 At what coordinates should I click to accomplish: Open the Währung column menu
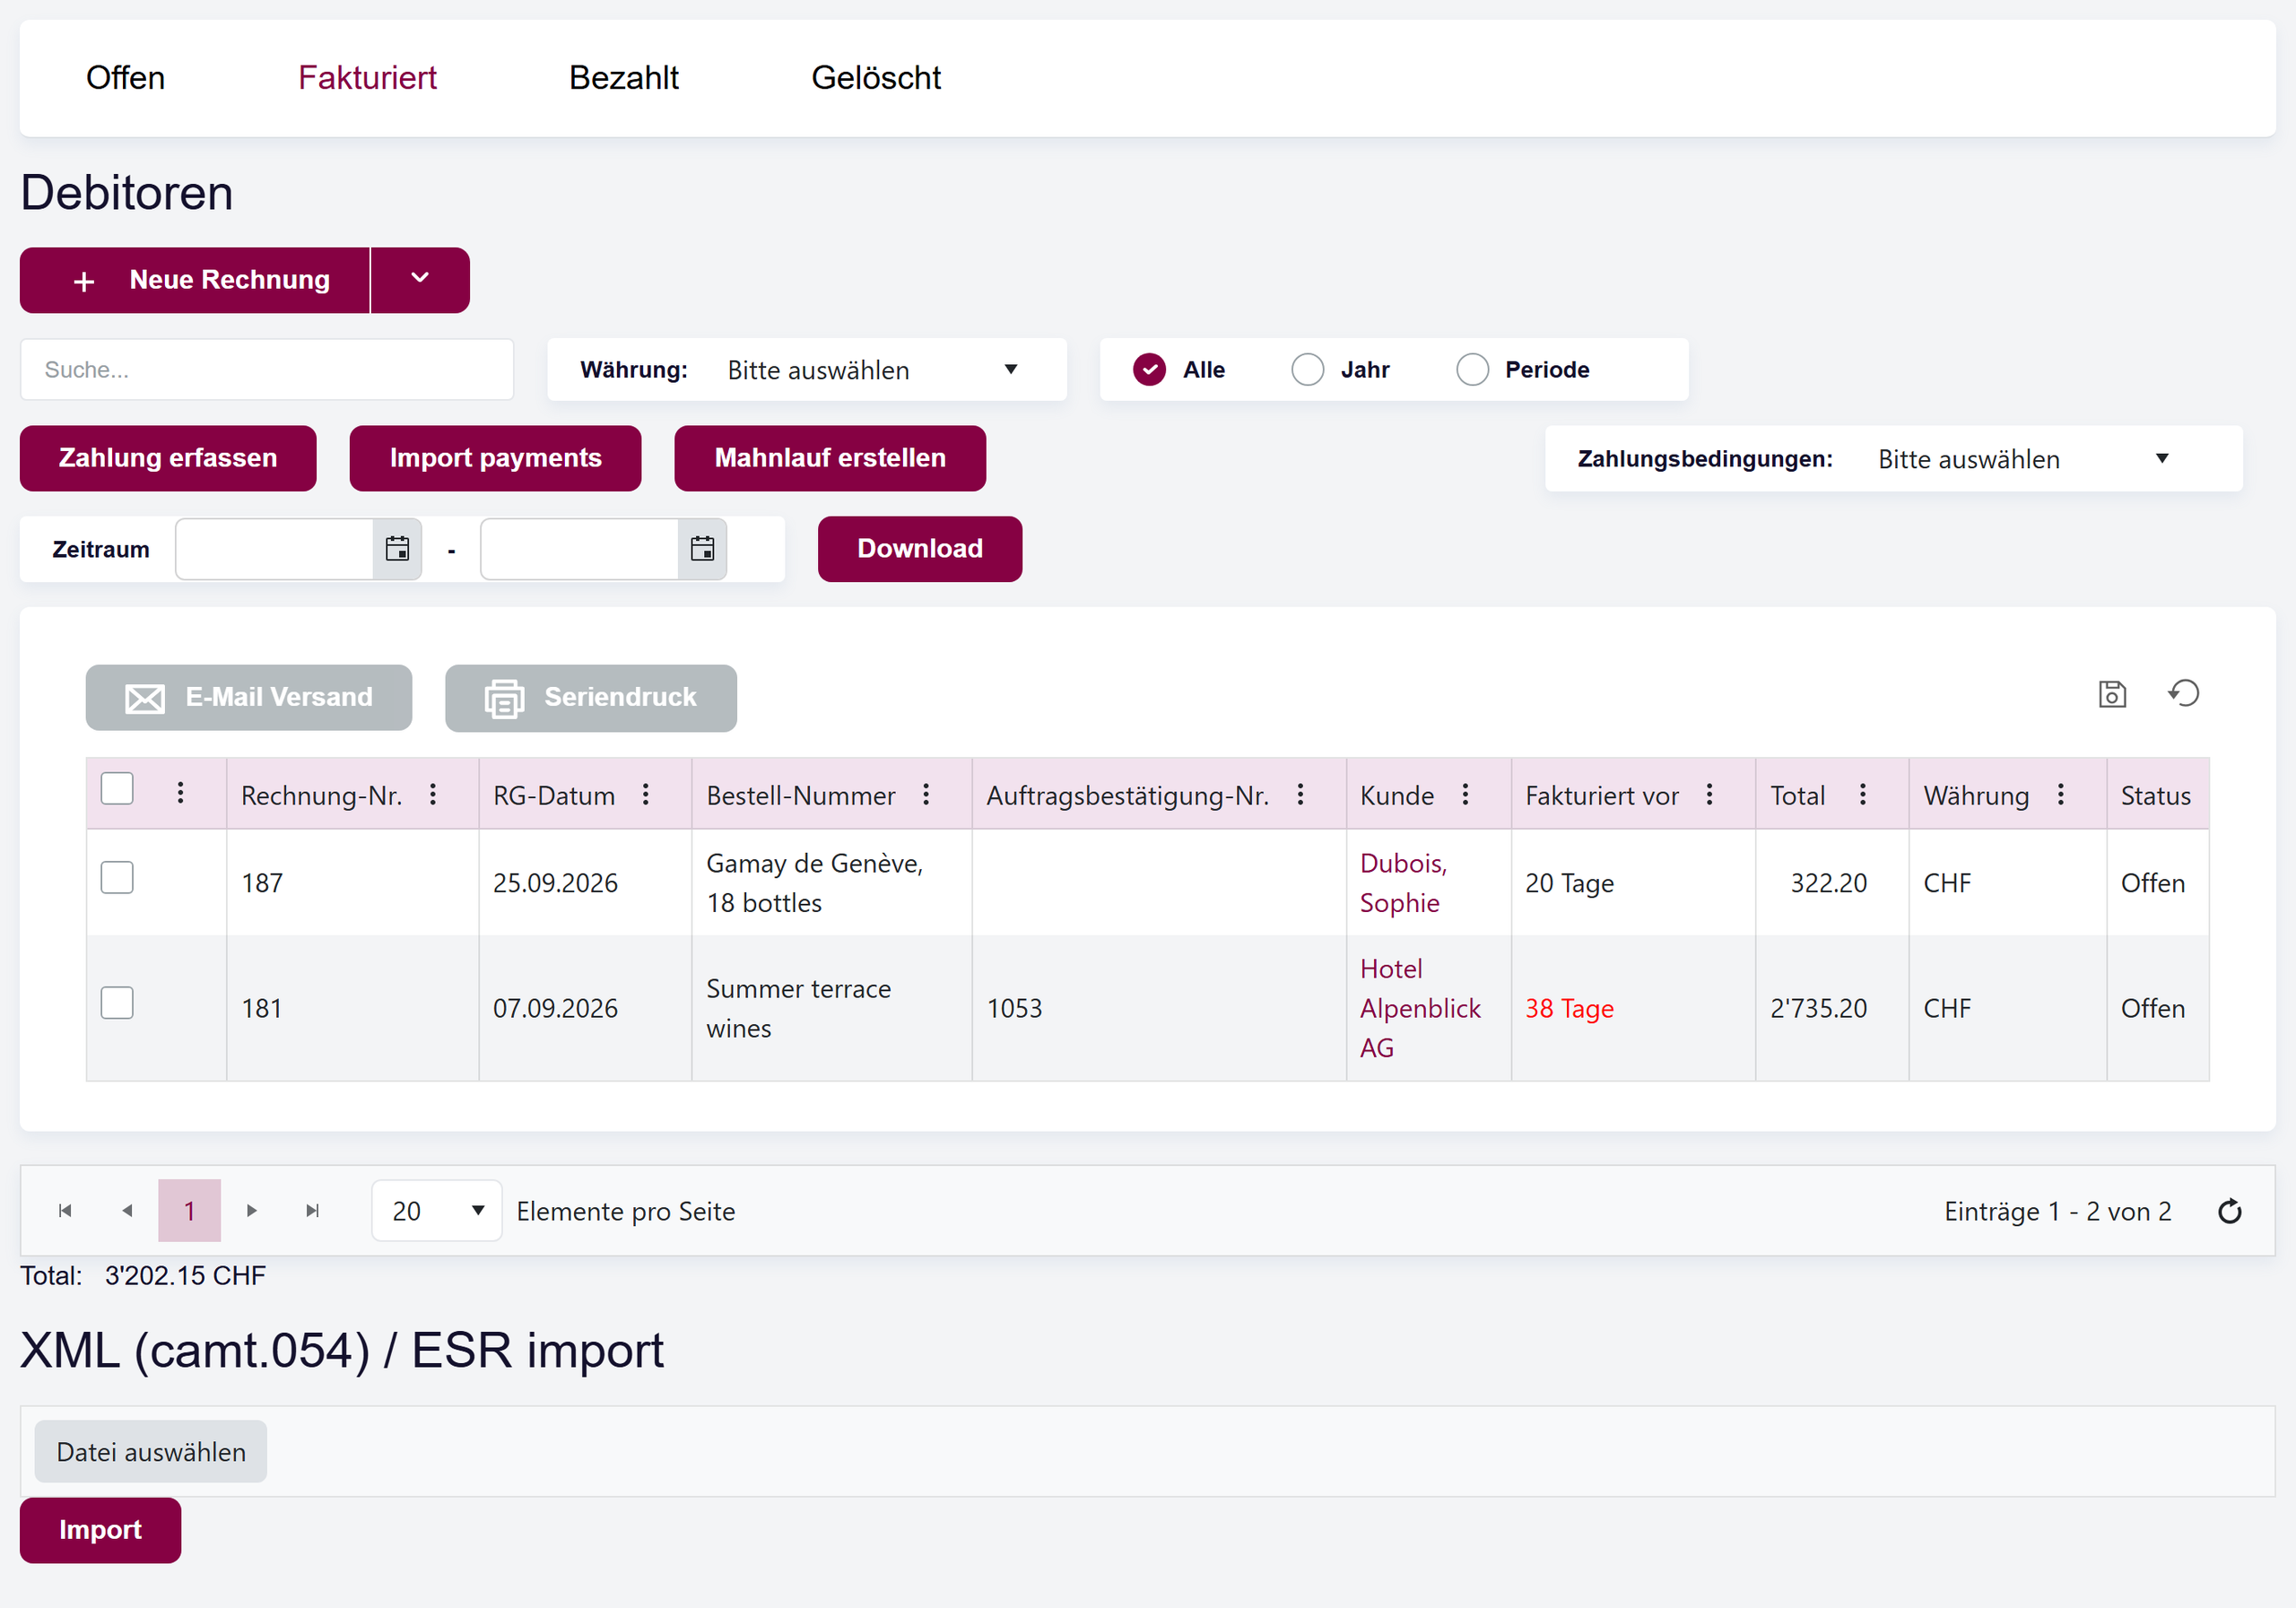coord(2060,794)
